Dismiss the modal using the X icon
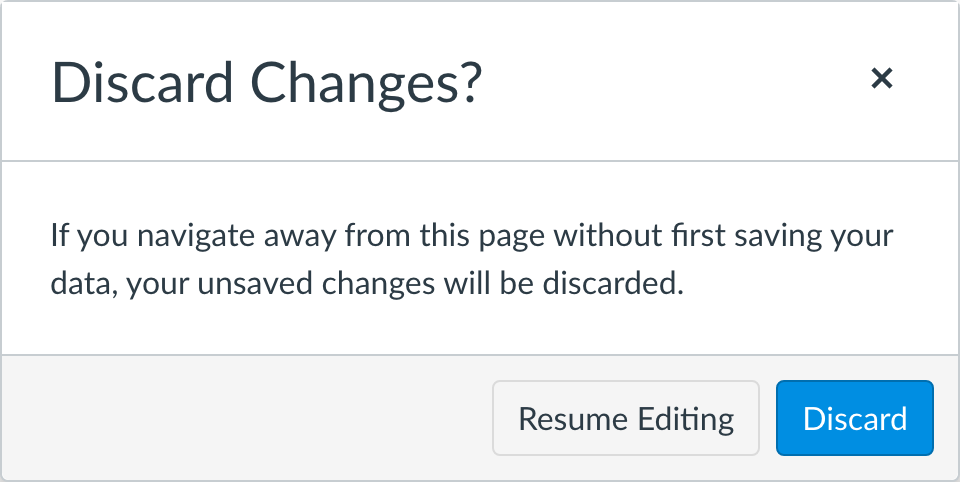 click(881, 79)
